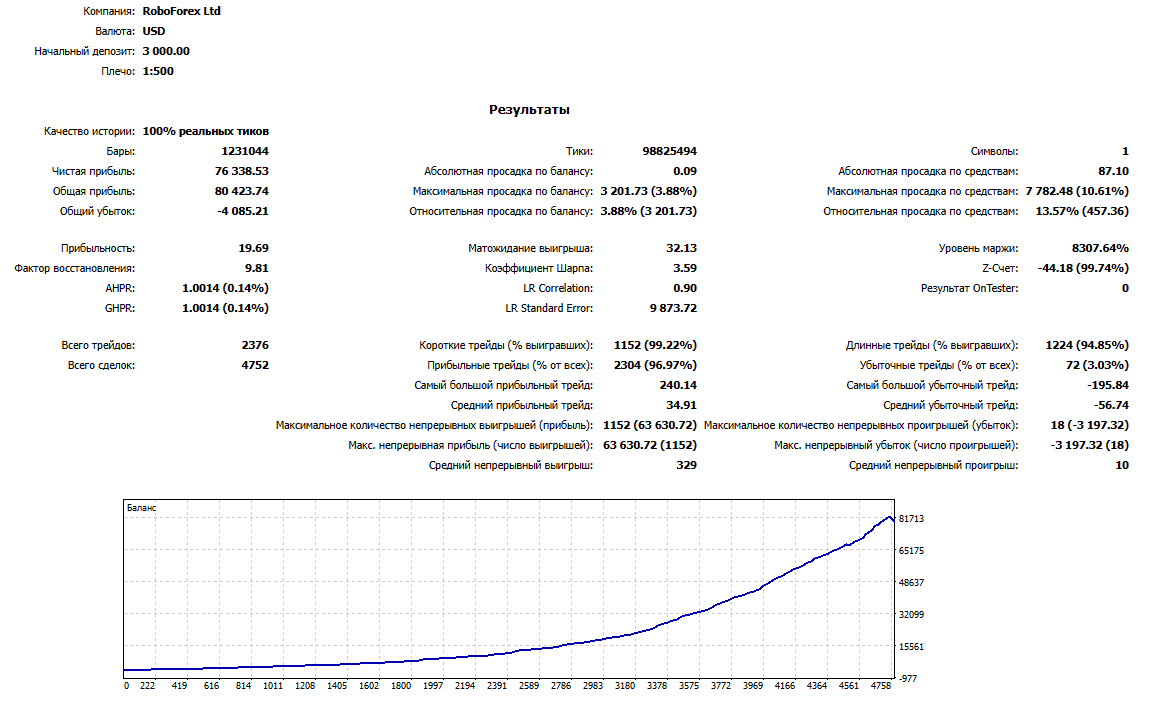This screenshot has width=1151, height=708.
Task: Click max consecutive losses value 18 (-3 197.32)
Action: (1089, 425)
